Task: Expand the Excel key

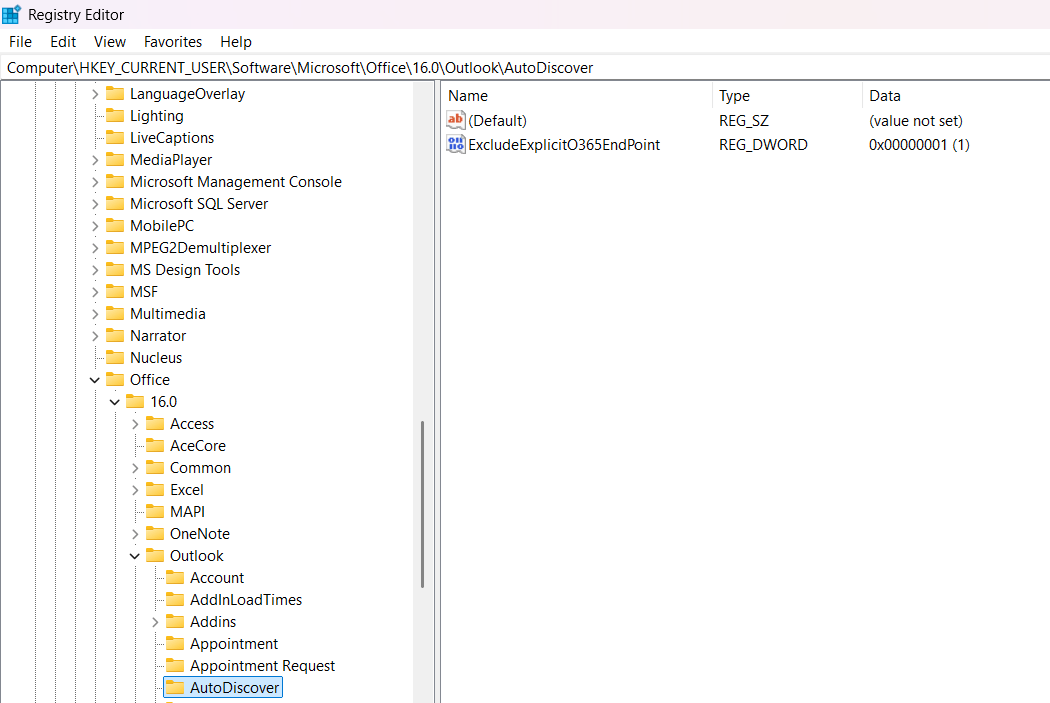Action: [x=135, y=490]
